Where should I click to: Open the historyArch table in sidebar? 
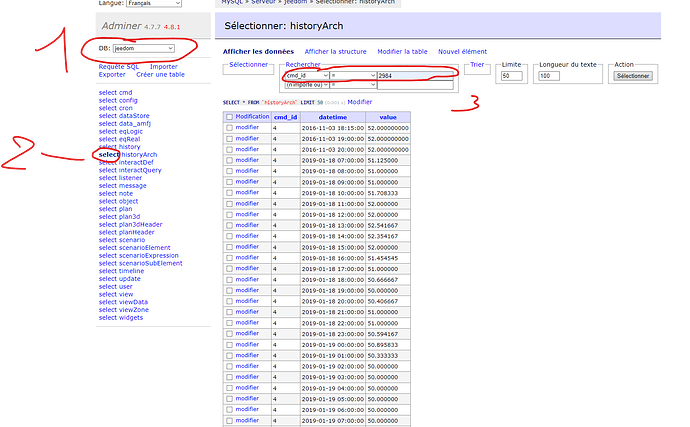click(x=139, y=155)
